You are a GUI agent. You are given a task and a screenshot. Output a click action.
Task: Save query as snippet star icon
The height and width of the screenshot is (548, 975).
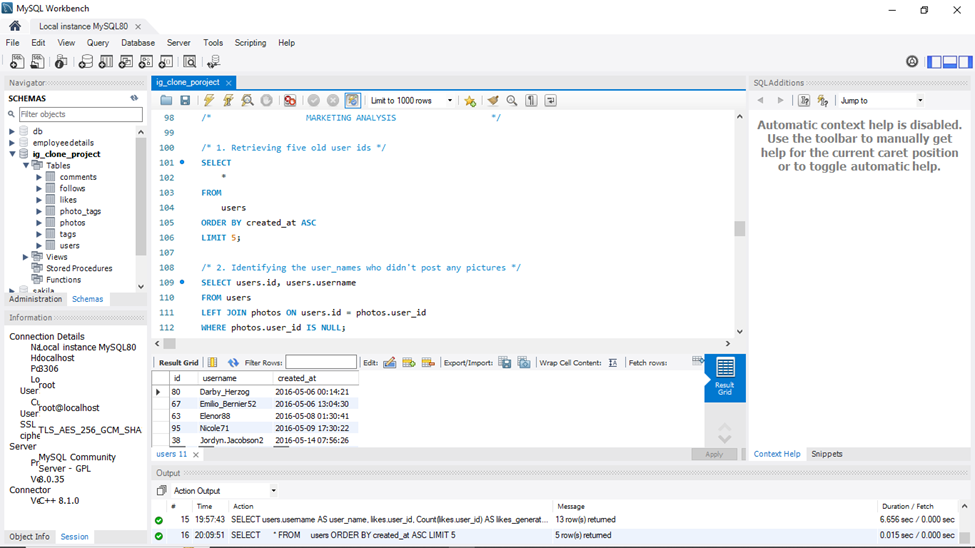(470, 100)
